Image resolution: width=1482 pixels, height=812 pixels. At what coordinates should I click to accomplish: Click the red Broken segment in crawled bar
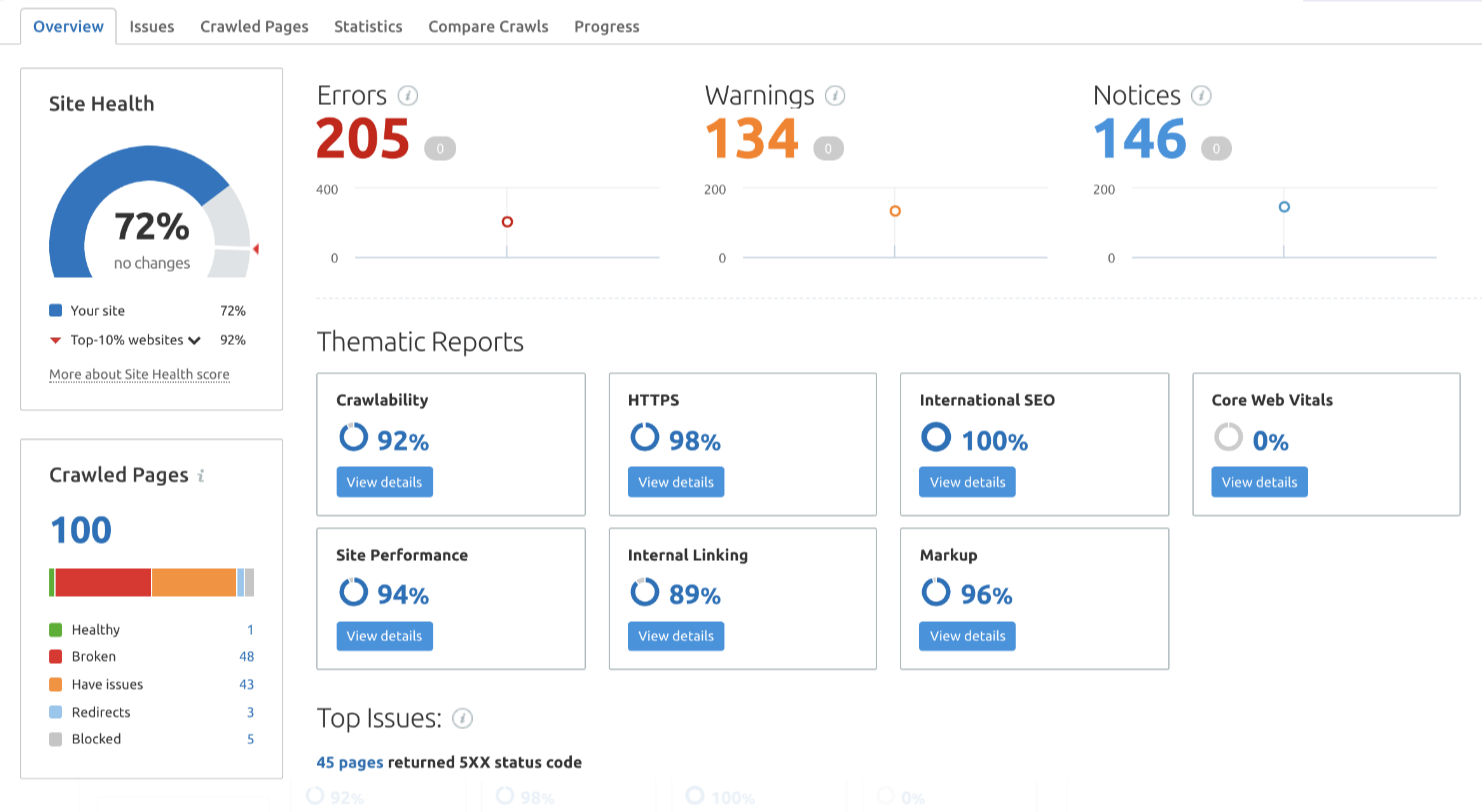click(x=103, y=582)
